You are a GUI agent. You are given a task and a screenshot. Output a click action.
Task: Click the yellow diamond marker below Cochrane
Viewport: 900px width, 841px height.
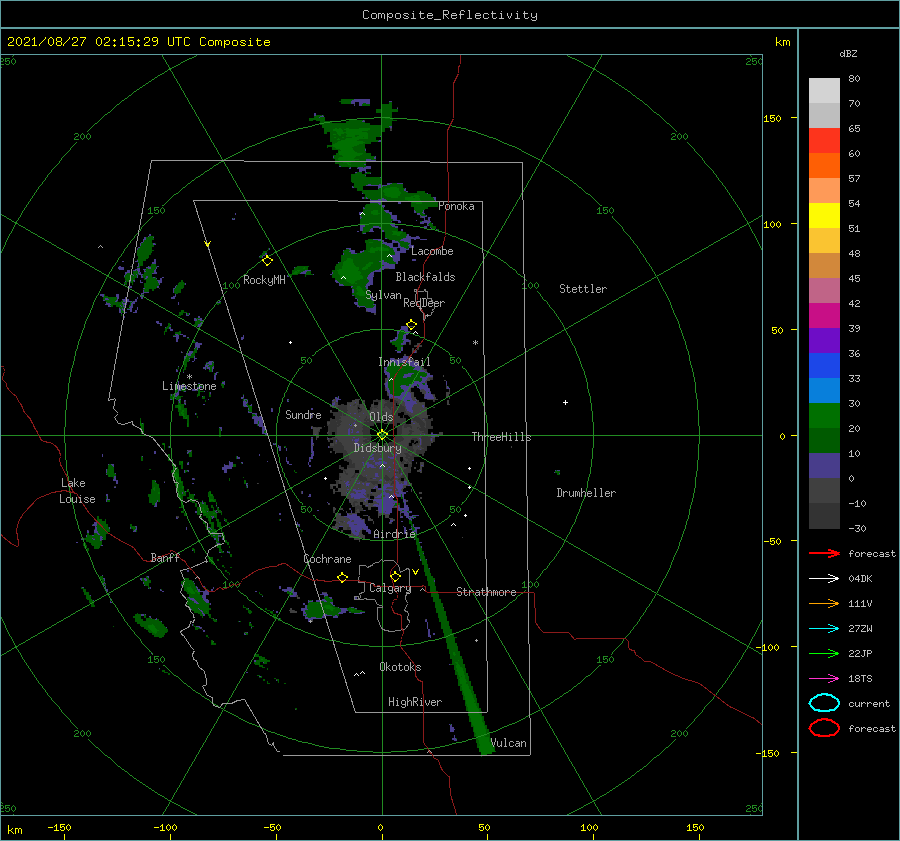coord(343,577)
